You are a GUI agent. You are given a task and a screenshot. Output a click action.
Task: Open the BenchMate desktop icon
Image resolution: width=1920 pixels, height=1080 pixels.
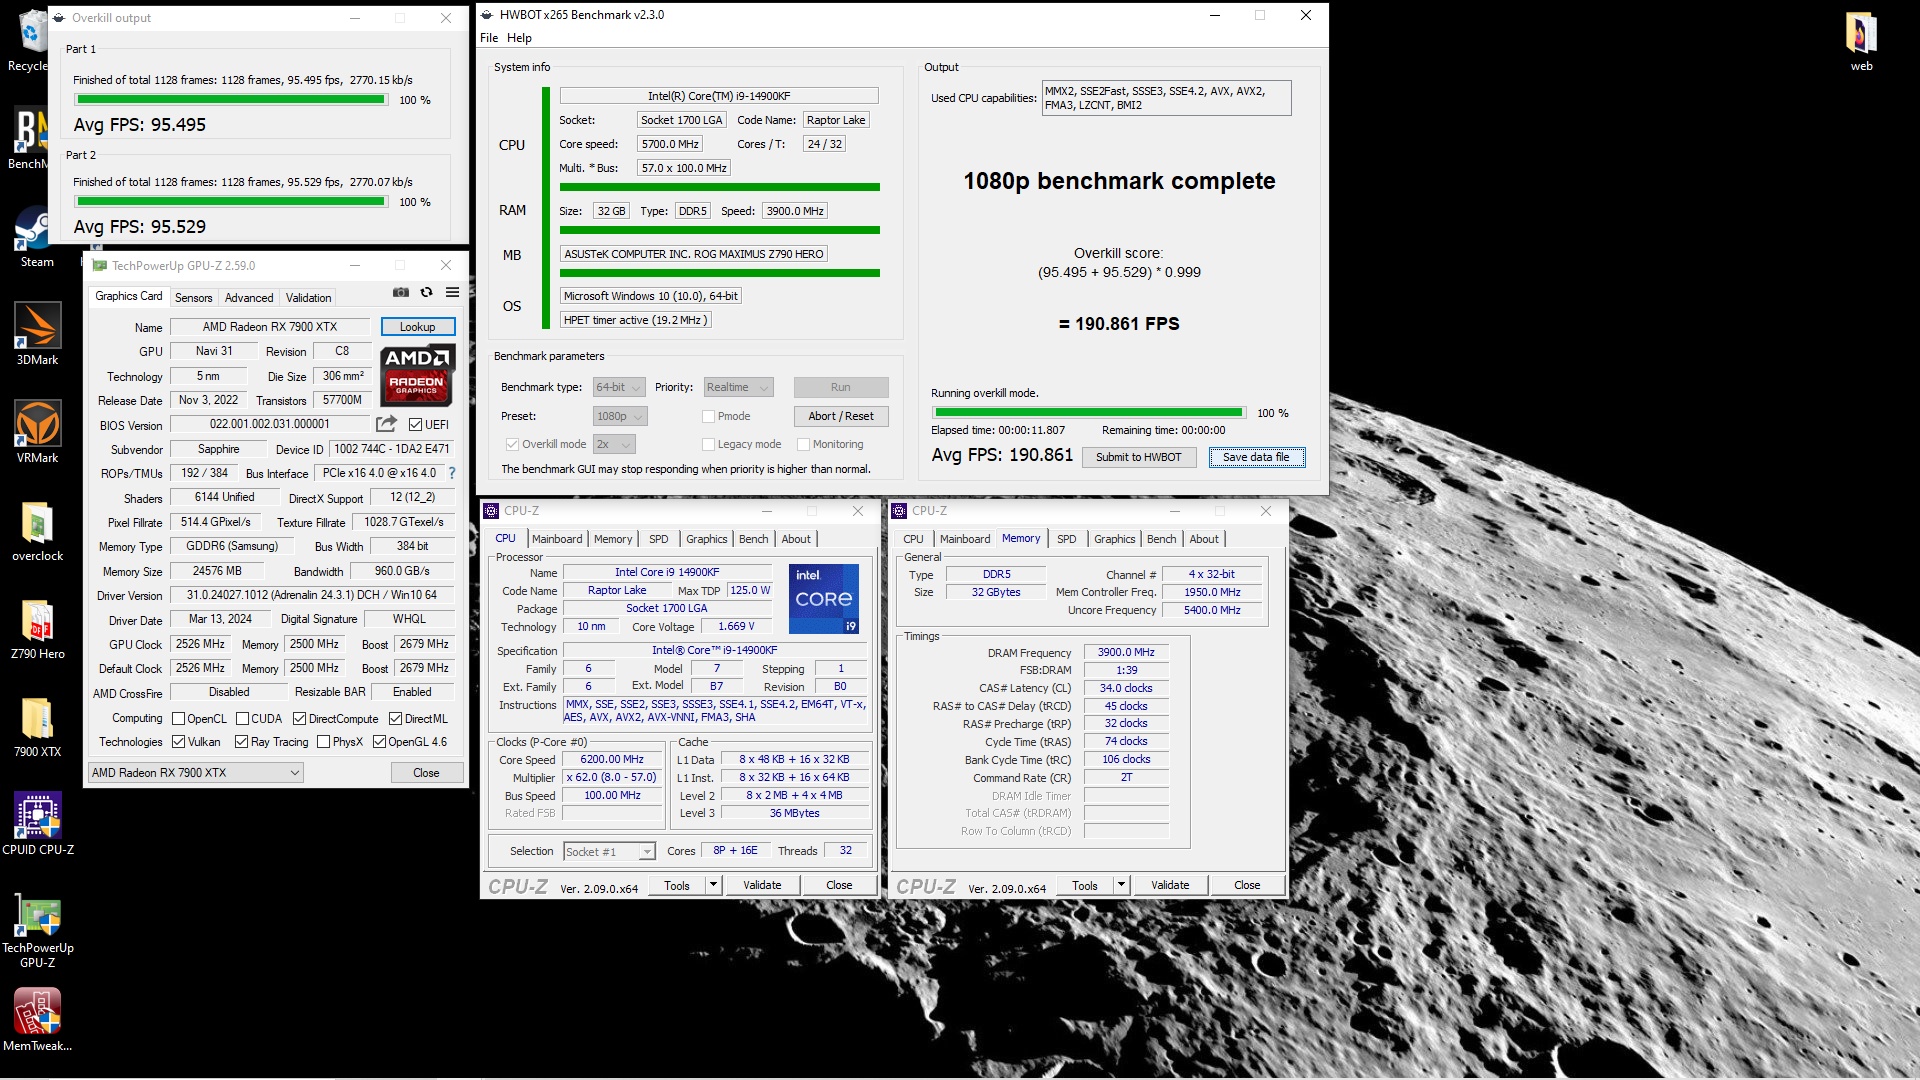tap(28, 139)
